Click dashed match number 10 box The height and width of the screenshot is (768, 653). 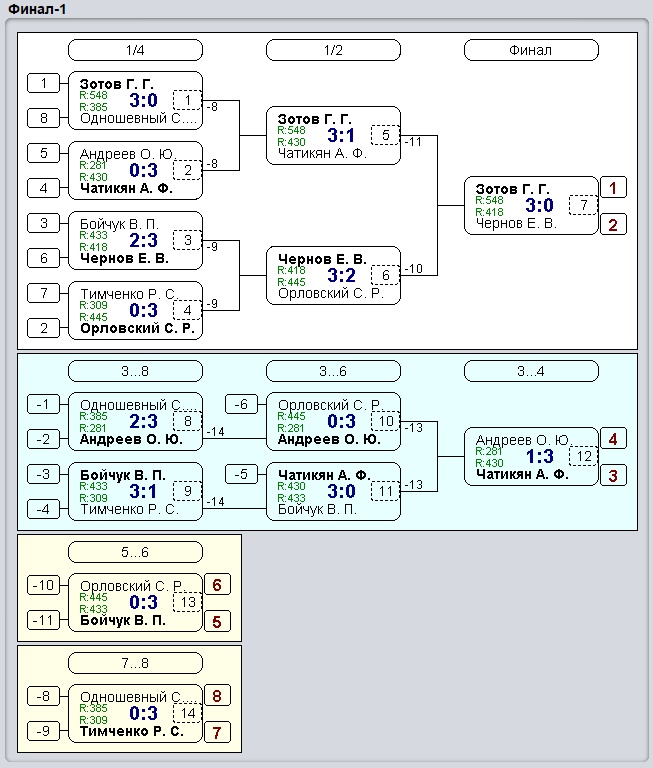pos(386,421)
